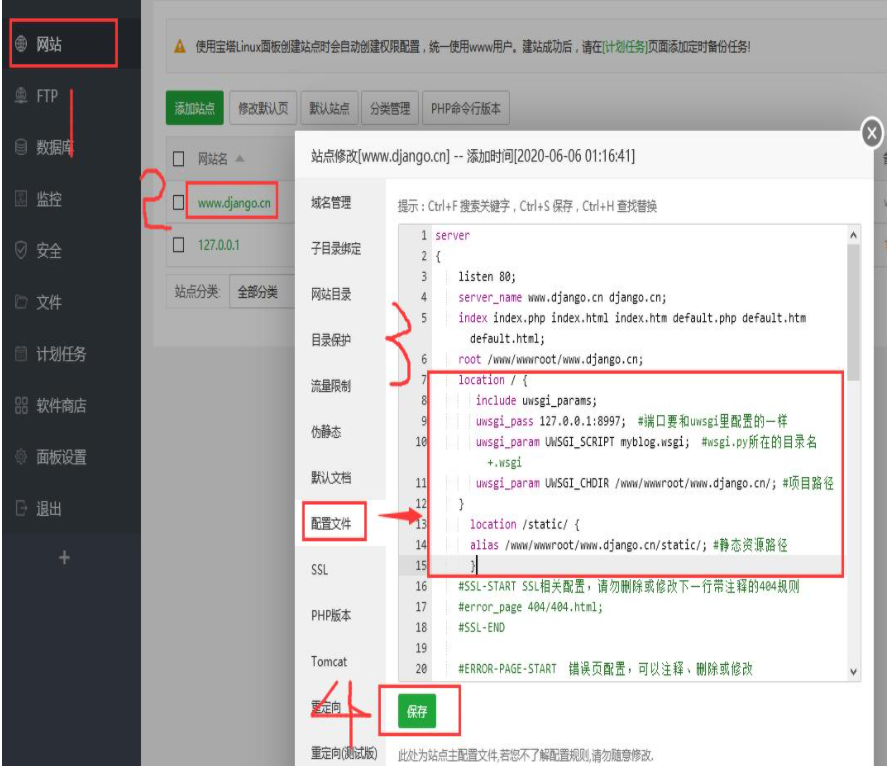Switch to the 伪静态 tab
Image resolution: width=889 pixels, height=774 pixels.
(326, 432)
